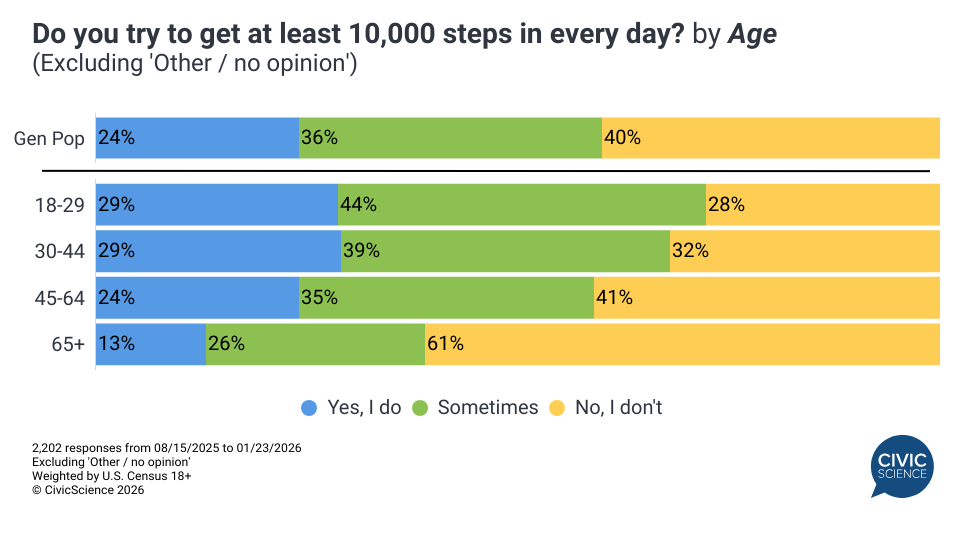Select the Gen Pop blue 24% bar

tap(198, 138)
